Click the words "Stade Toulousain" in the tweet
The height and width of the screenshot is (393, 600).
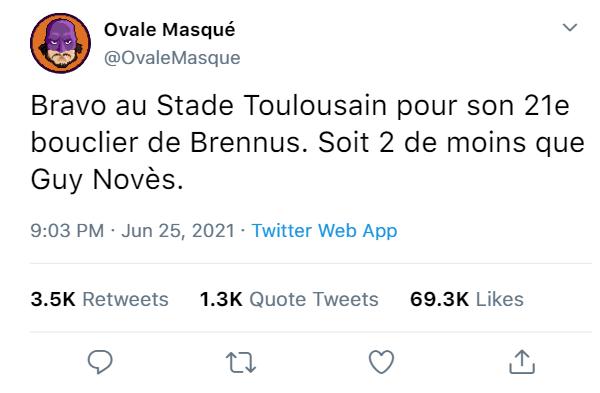tap(272, 106)
